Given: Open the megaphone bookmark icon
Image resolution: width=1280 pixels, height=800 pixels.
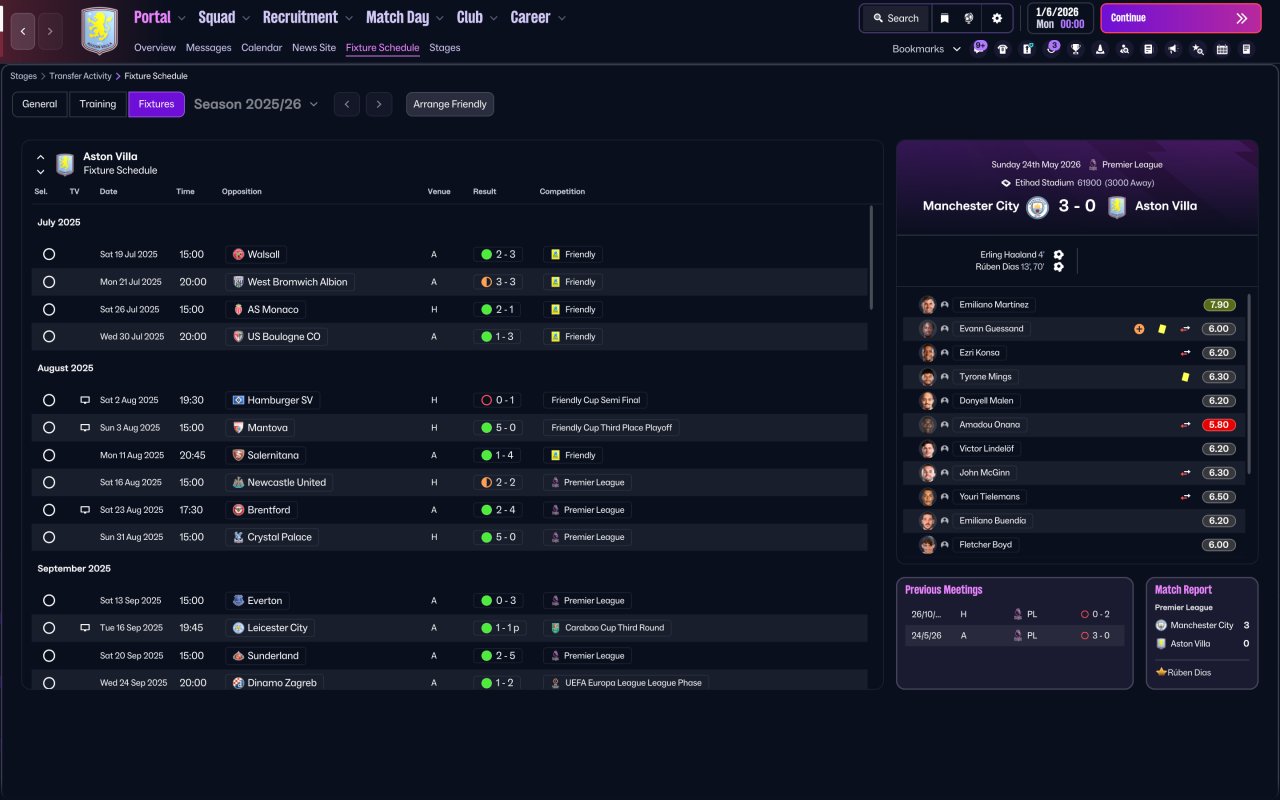Looking at the screenshot, I should tap(1173, 49).
